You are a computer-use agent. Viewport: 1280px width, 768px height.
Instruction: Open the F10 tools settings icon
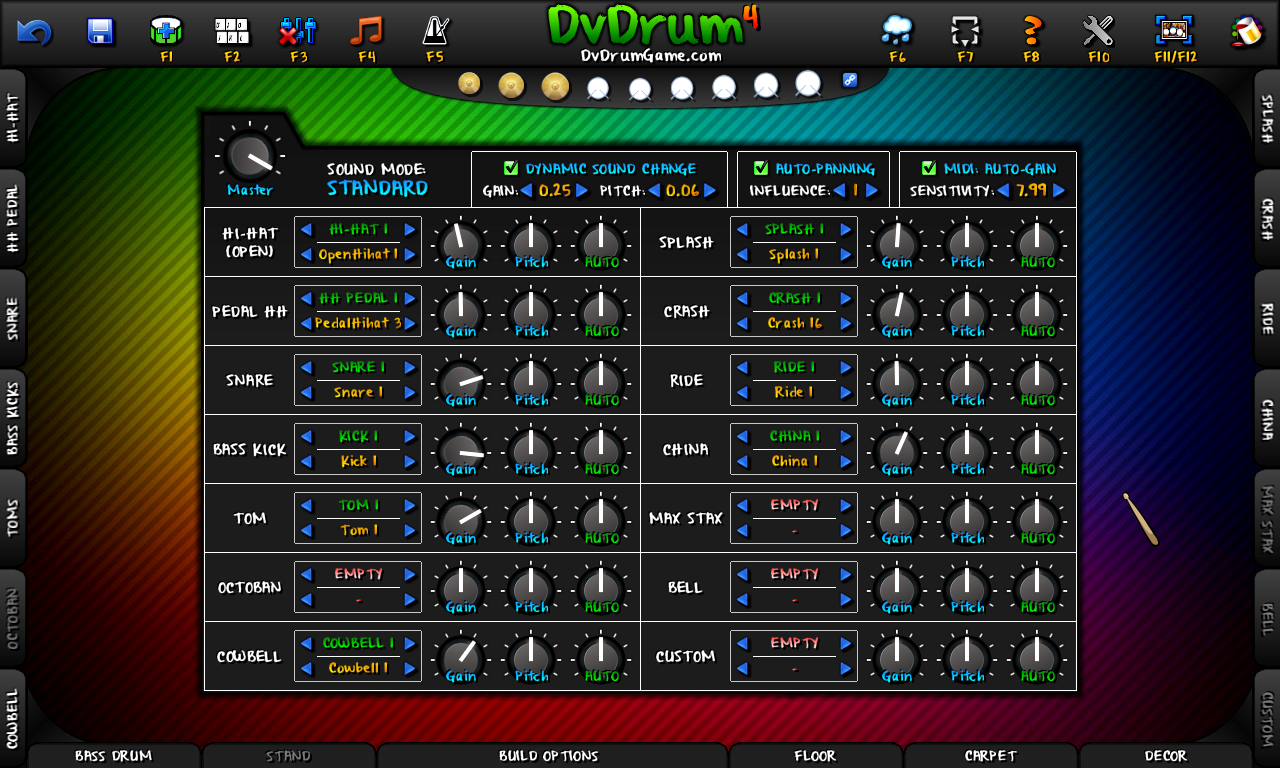(1098, 31)
